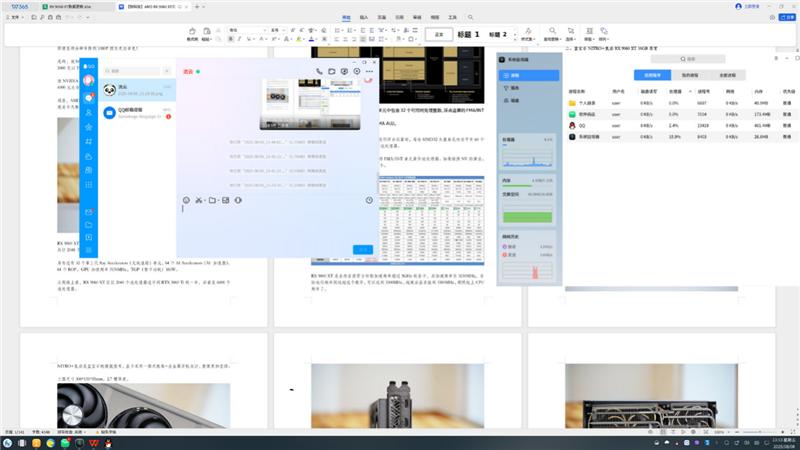This screenshot has height=450, width=800.
Task: Select the QQ process row in the list
Action: click(583, 126)
